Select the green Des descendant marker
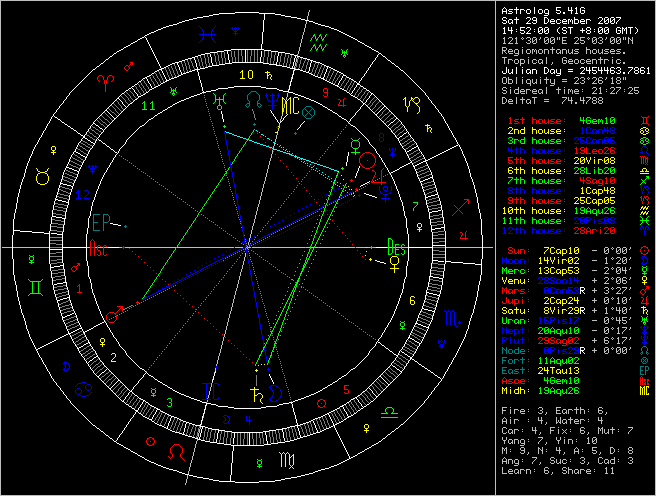Viewport: 656px width, 496px height. [x=394, y=244]
